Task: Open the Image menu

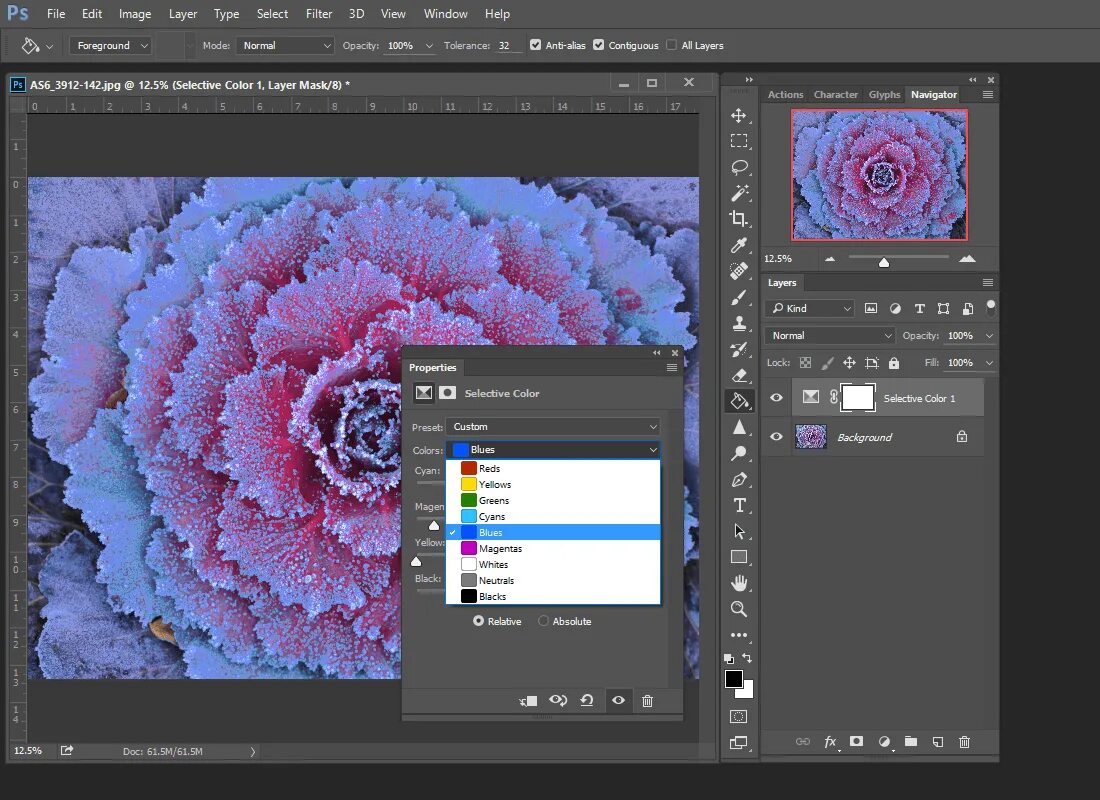Action: click(135, 14)
